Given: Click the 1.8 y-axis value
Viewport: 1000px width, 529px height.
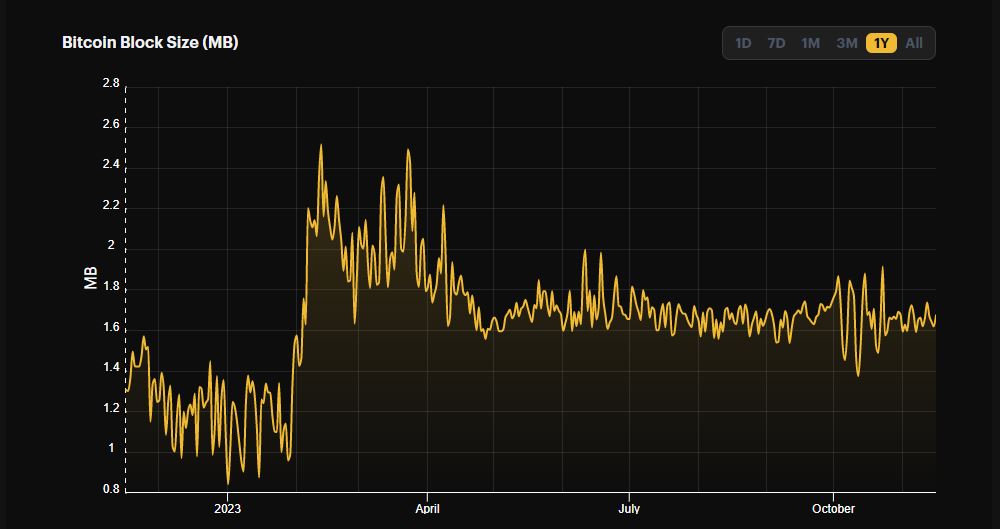Looking at the screenshot, I should point(110,287).
